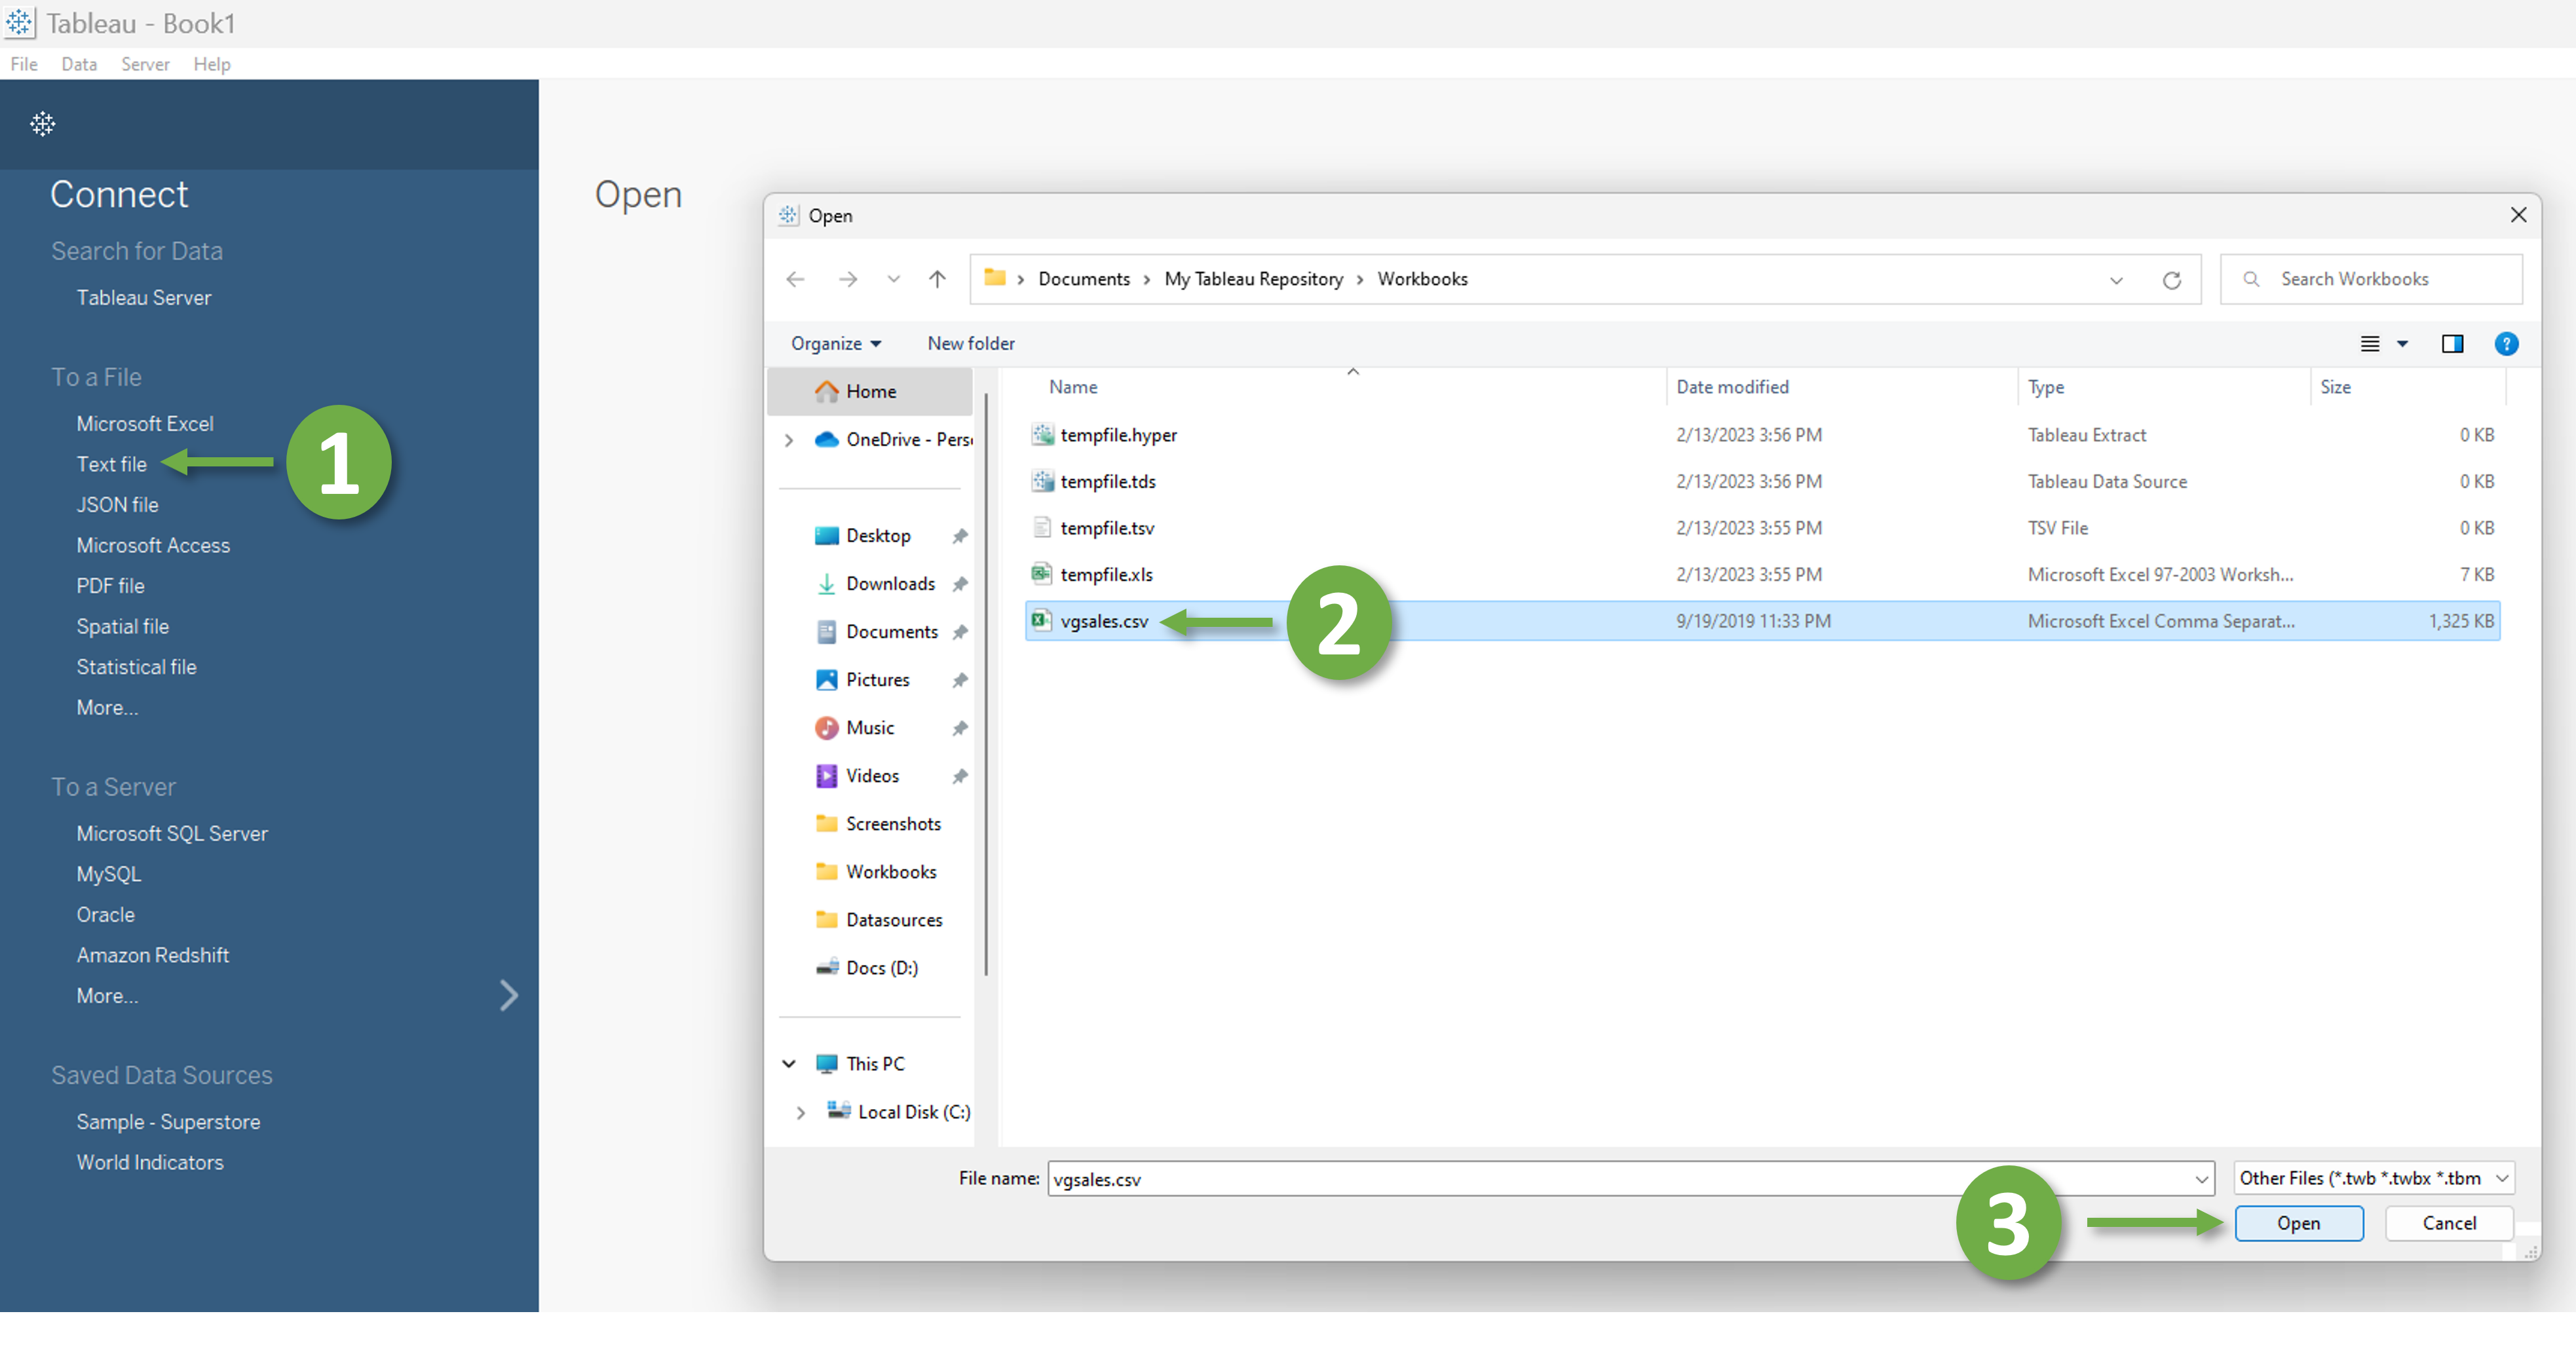Select the tempfile.xls file icon
This screenshot has width=2576, height=1356.
[x=1042, y=574]
